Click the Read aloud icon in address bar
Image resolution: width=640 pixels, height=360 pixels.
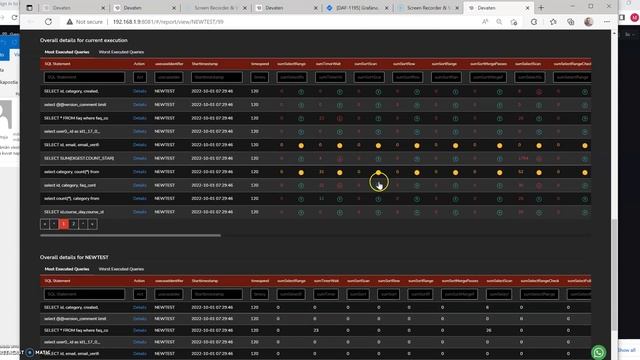point(485,22)
